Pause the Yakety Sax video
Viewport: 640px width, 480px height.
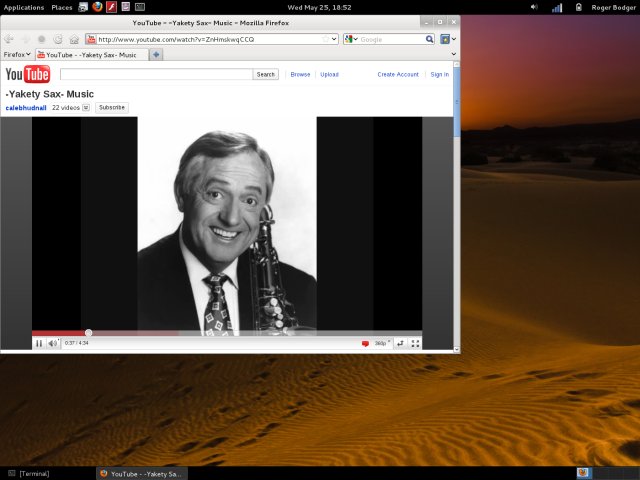(39, 343)
